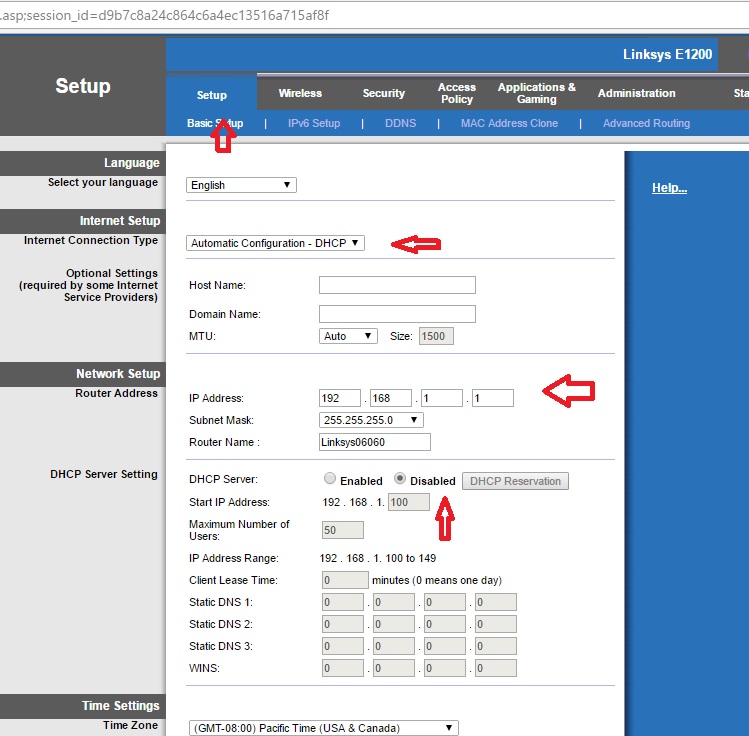Go to the DDNS sub-tab
This screenshot has width=749, height=736.
click(400, 123)
